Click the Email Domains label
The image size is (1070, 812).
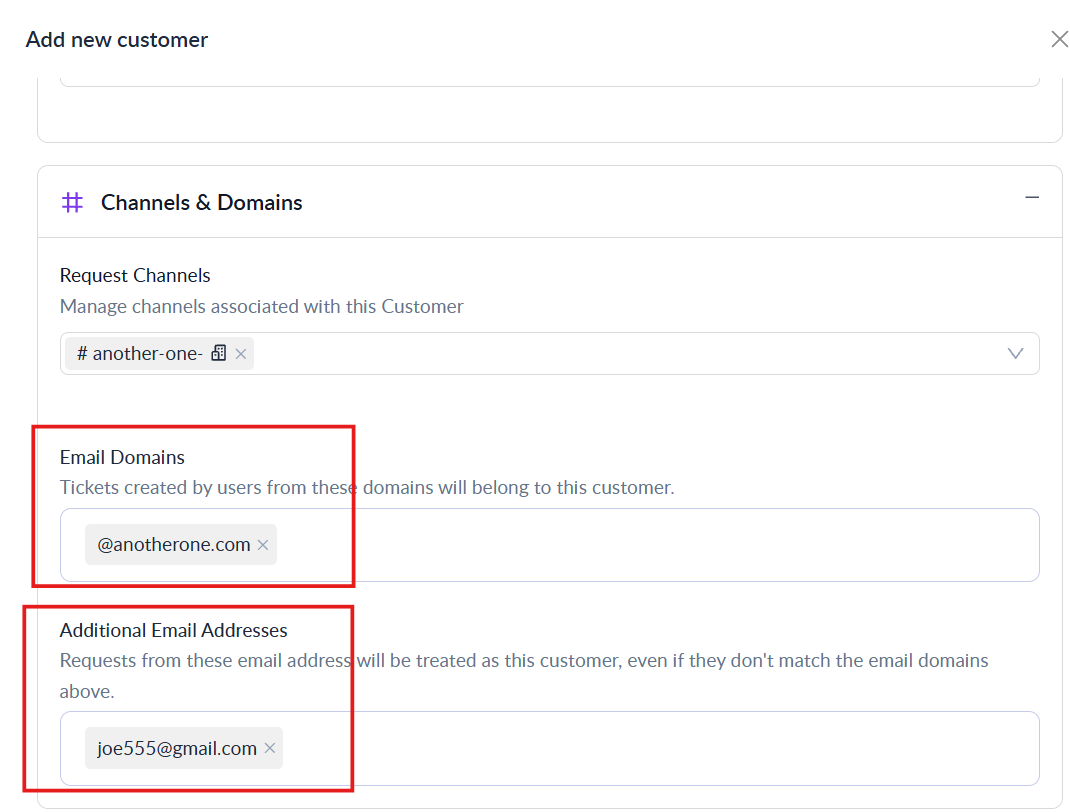tap(122, 457)
